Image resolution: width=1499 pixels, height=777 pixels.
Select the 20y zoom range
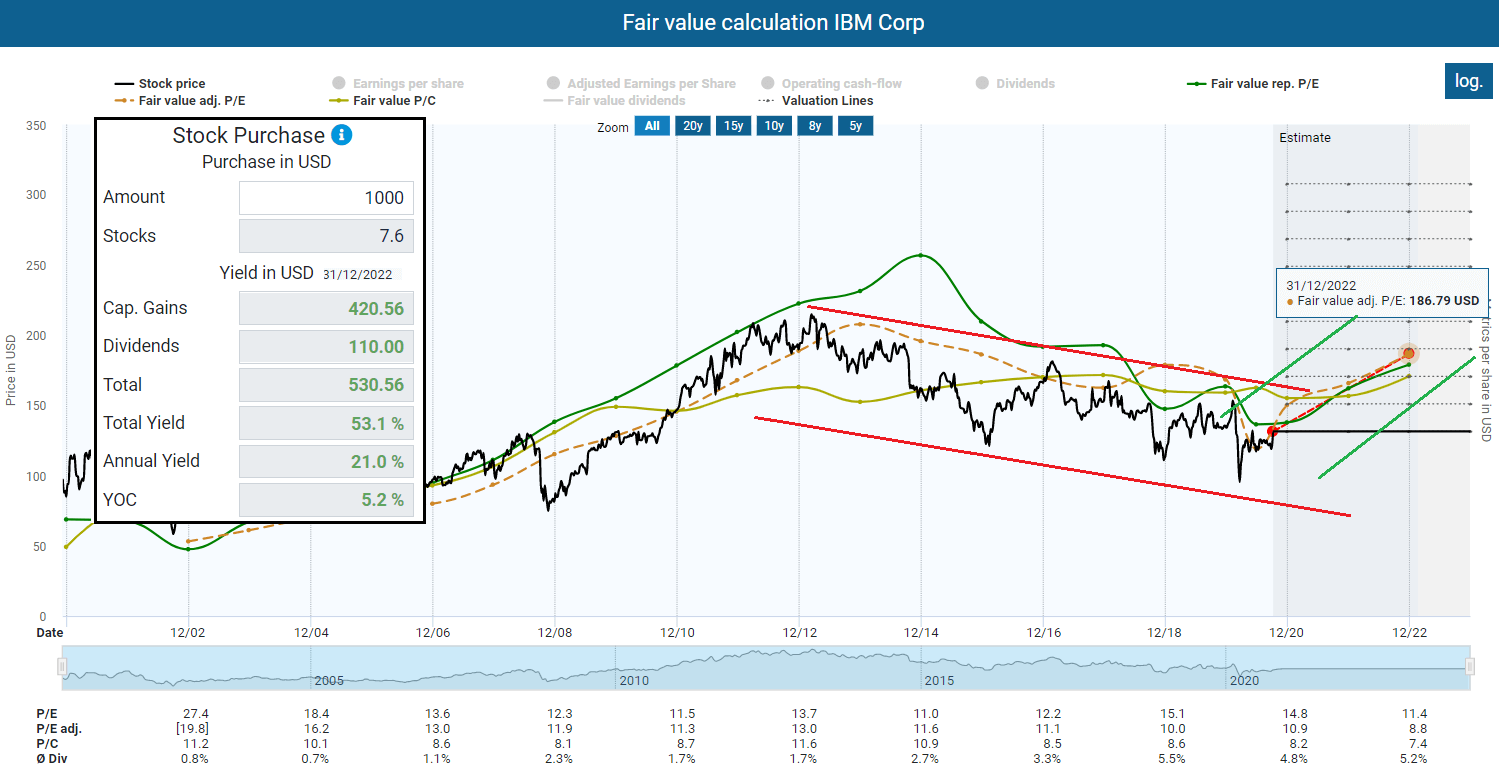pyautogui.click(x=692, y=126)
